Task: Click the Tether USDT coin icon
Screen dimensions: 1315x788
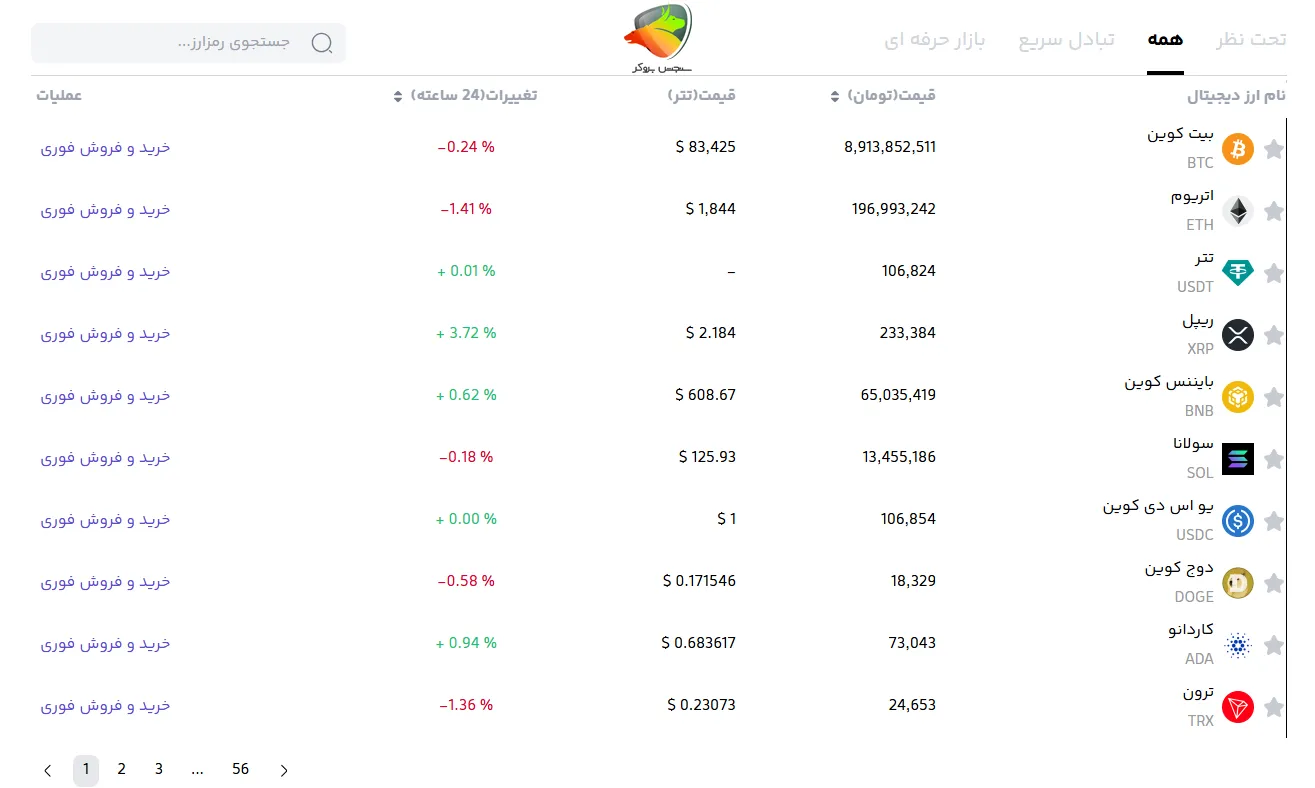Action: 1237,273
